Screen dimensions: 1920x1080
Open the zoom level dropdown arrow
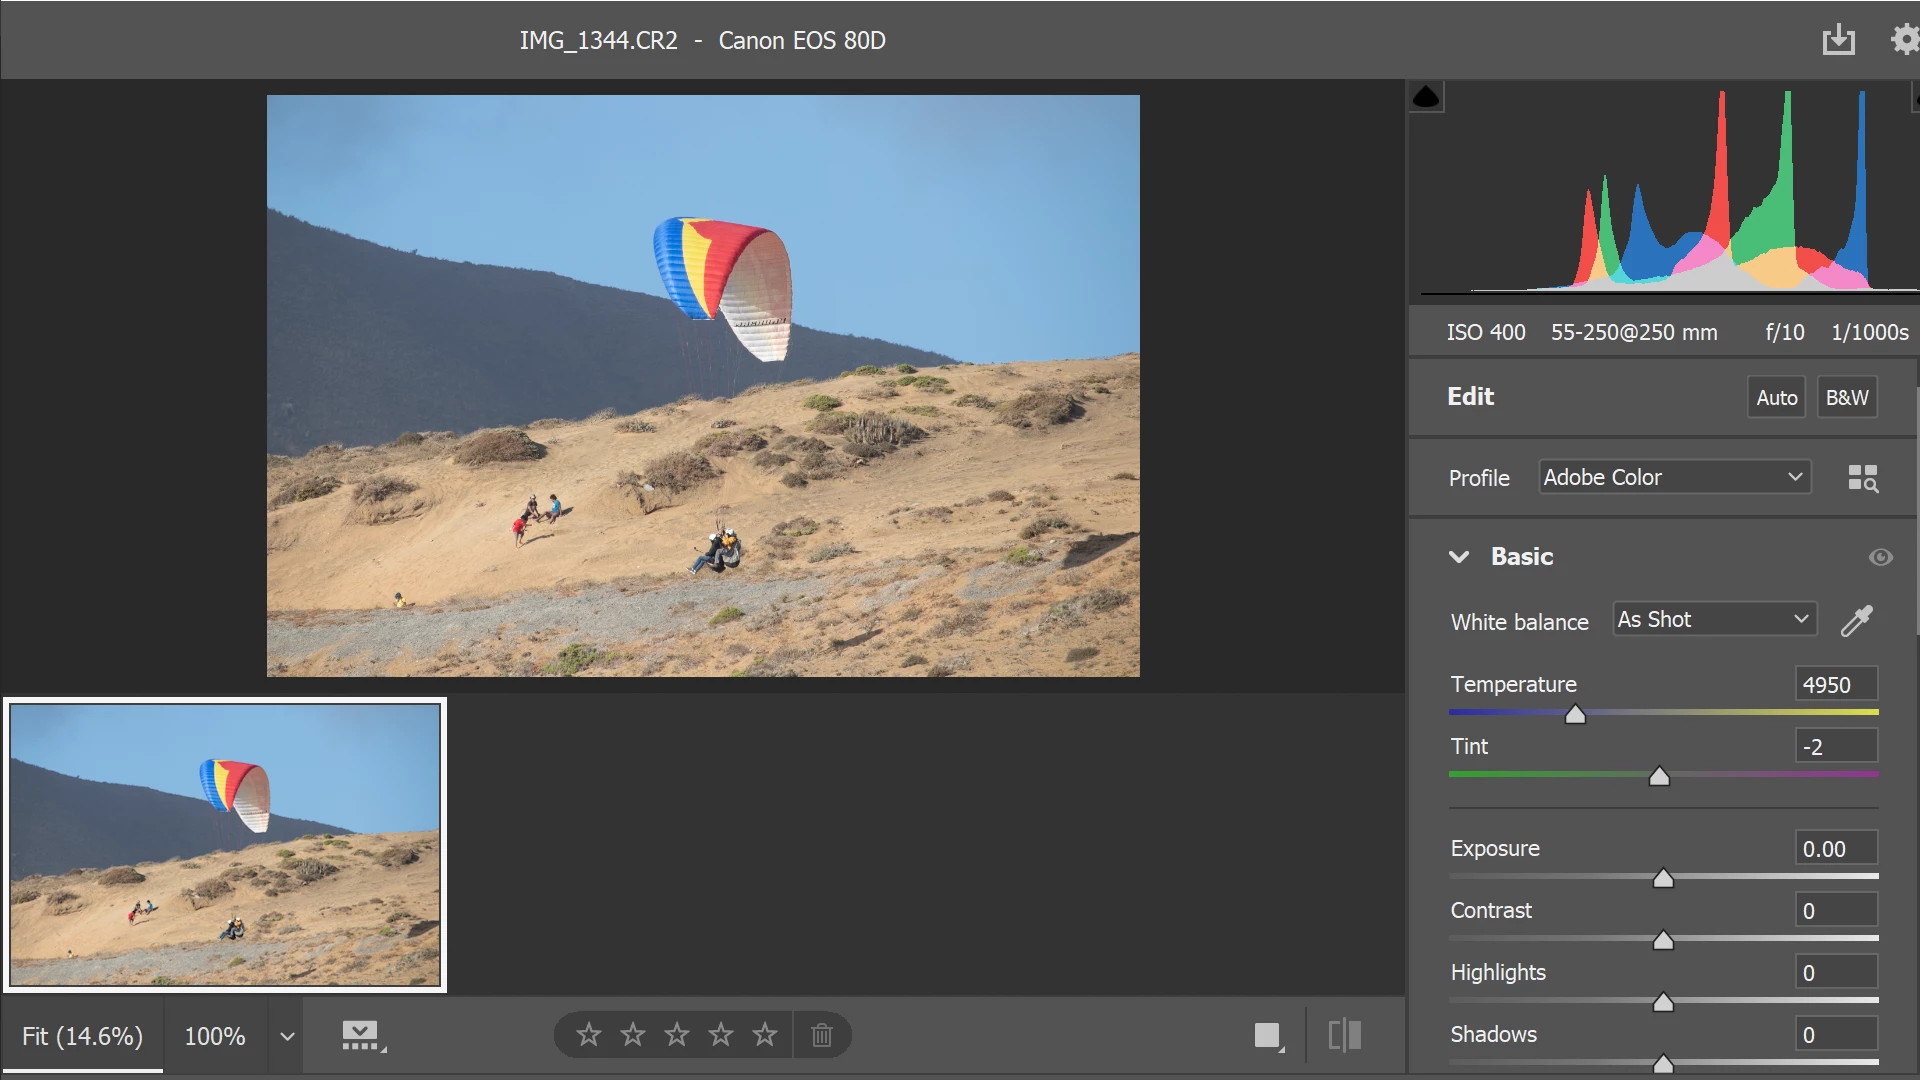287,1036
